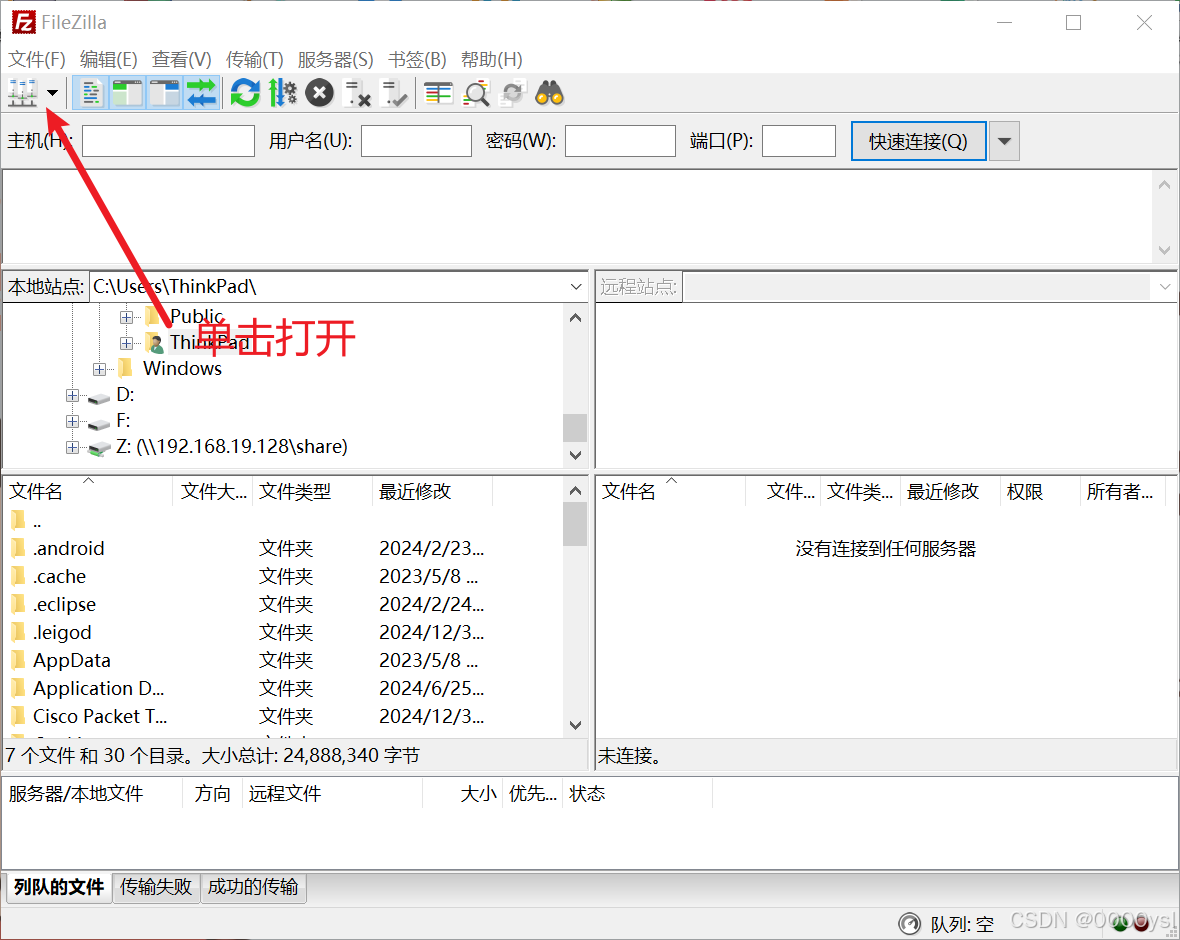The image size is (1180, 940).
Task: Cancel the current operation icon
Action: (319, 93)
